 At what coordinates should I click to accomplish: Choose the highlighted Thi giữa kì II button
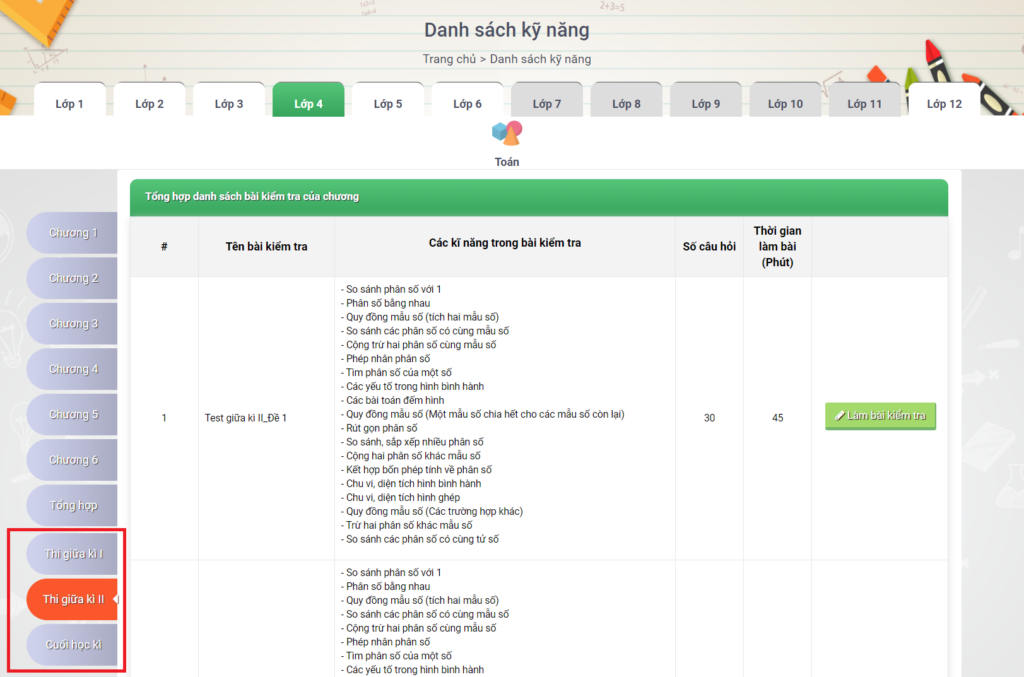(x=72, y=599)
